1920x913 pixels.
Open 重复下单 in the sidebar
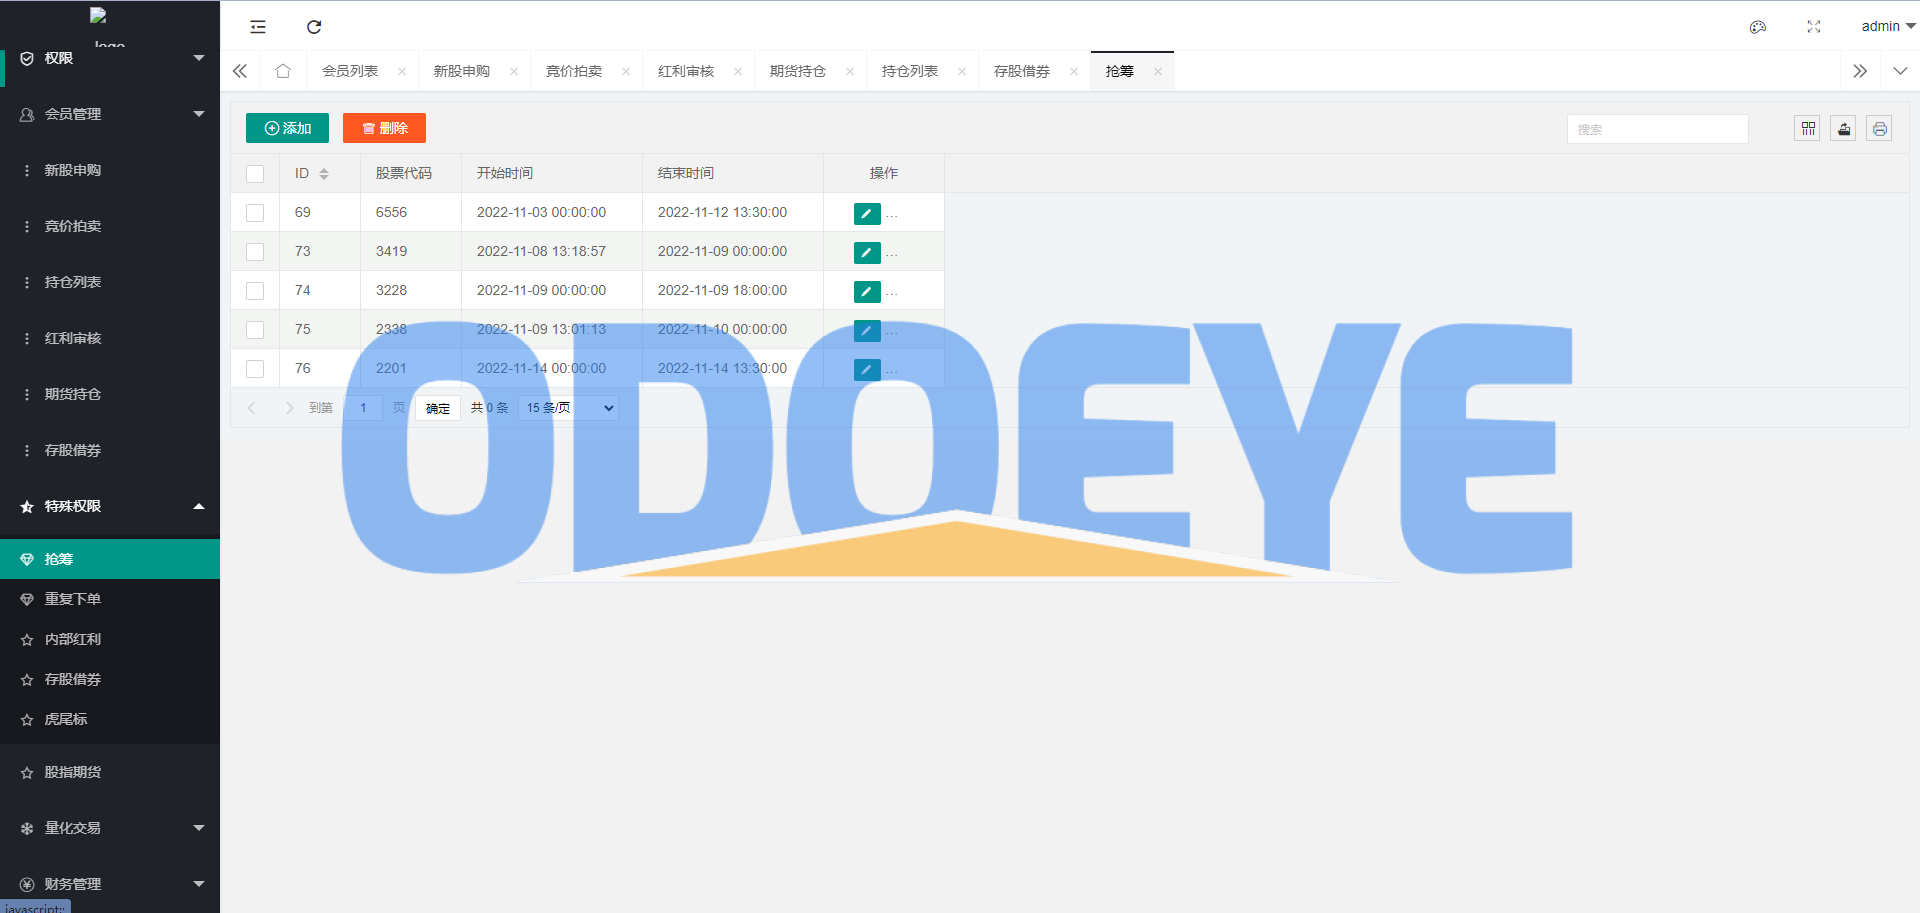110,599
